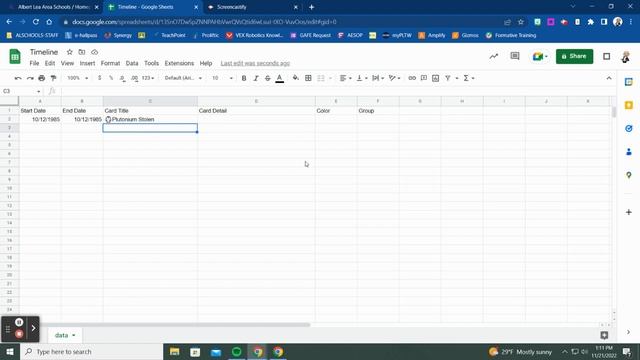Format as percent icon

coord(111,78)
